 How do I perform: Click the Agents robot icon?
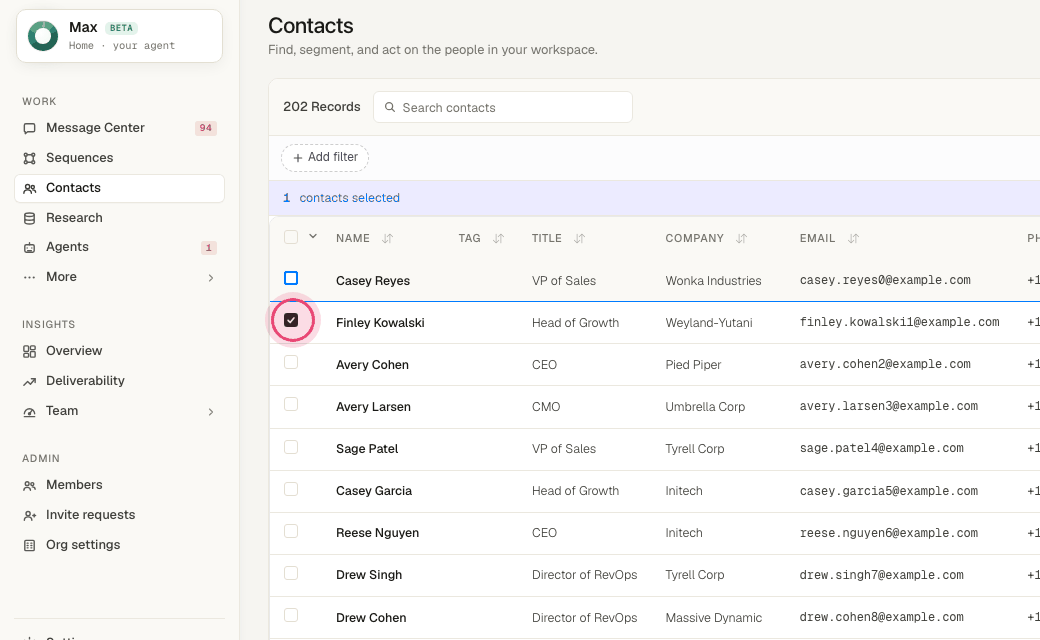[29, 247]
